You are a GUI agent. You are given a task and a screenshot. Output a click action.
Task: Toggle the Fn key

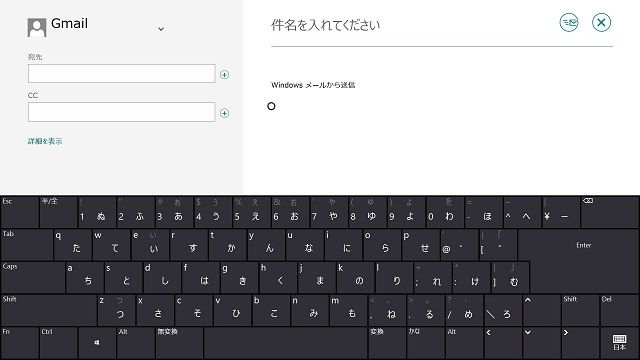pyautogui.click(x=20, y=342)
